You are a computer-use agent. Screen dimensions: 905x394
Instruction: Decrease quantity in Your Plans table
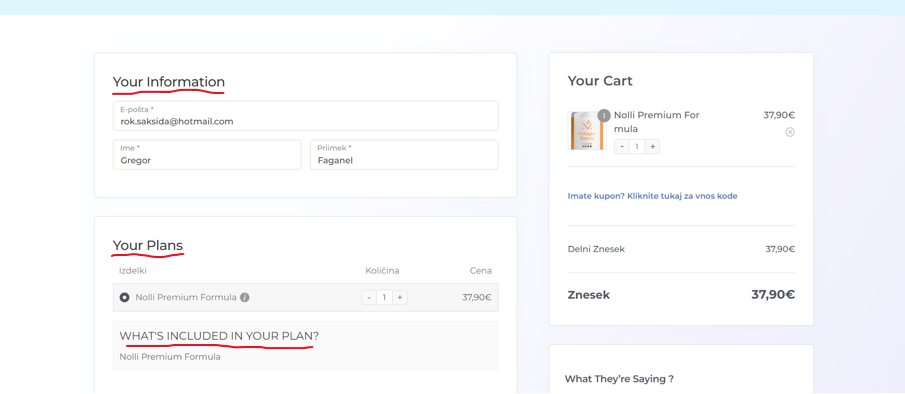click(x=369, y=298)
